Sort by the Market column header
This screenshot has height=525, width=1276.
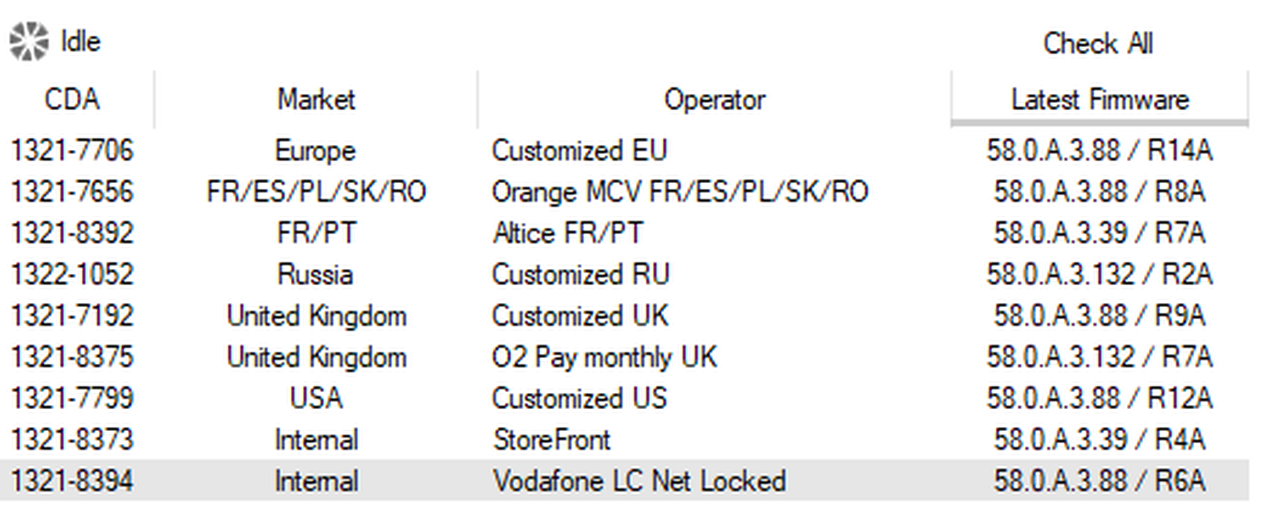[x=316, y=100]
